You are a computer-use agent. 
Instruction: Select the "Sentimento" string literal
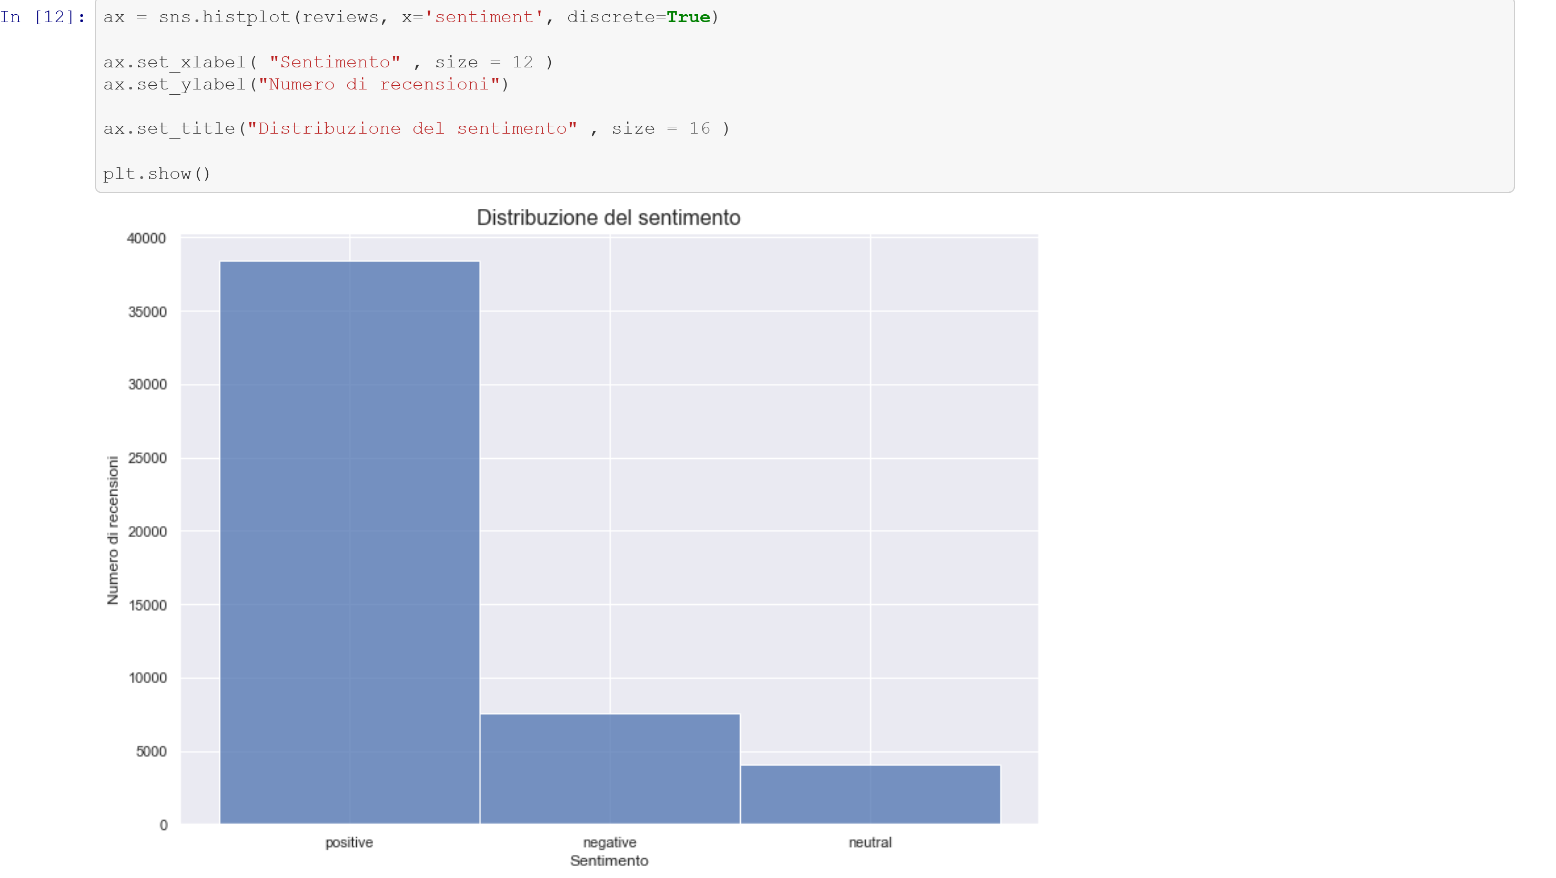pos(335,62)
